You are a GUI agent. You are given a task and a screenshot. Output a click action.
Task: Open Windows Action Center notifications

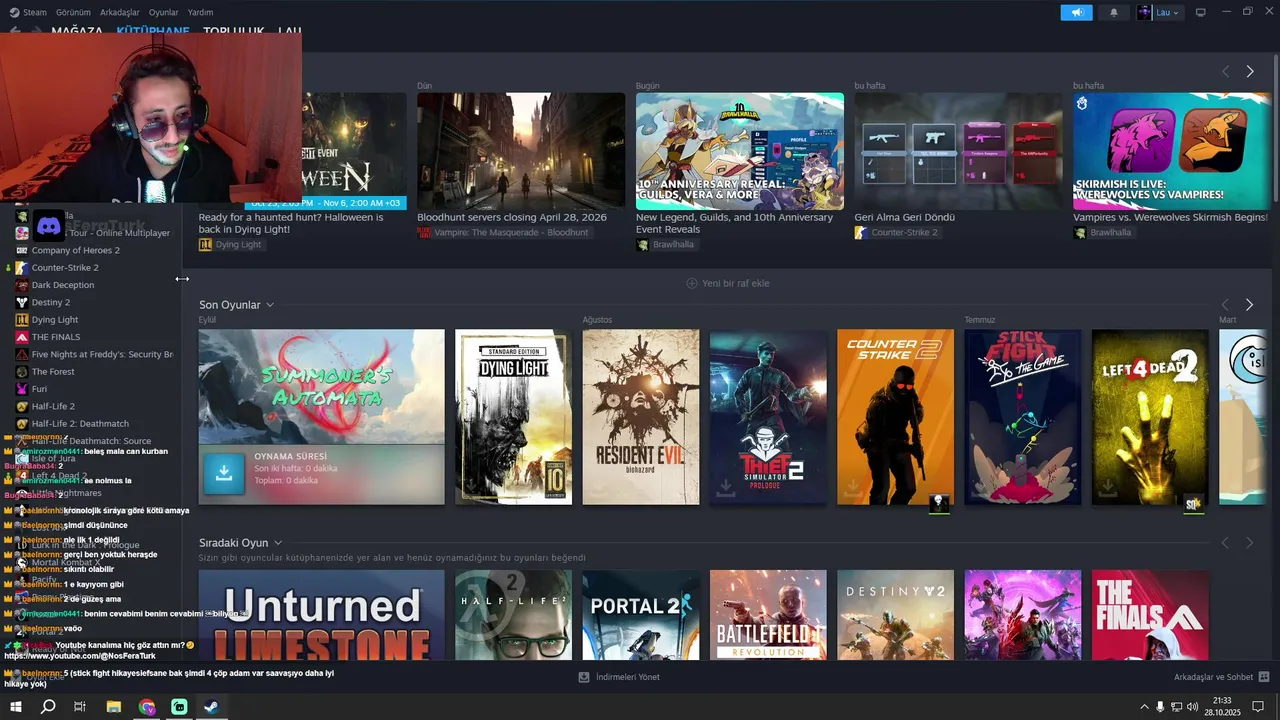(x=1258, y=707)
